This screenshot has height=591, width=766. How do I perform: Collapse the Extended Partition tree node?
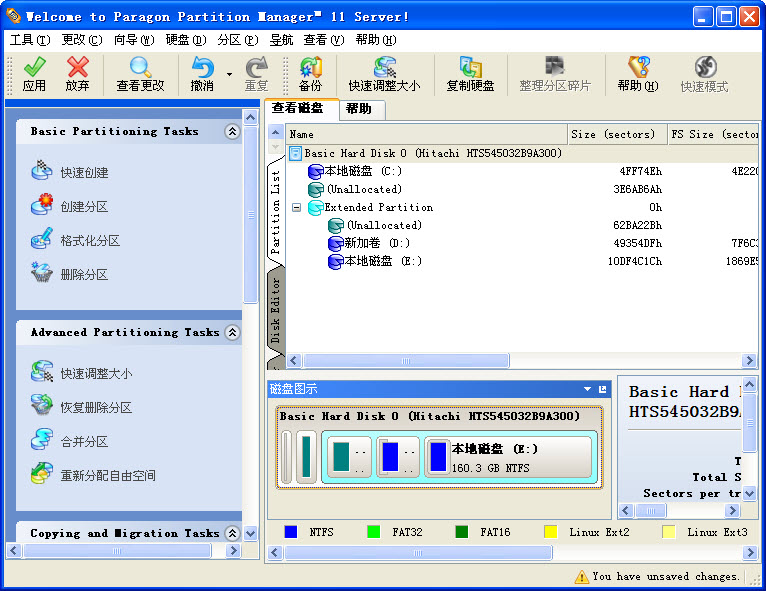coord(296,208)
